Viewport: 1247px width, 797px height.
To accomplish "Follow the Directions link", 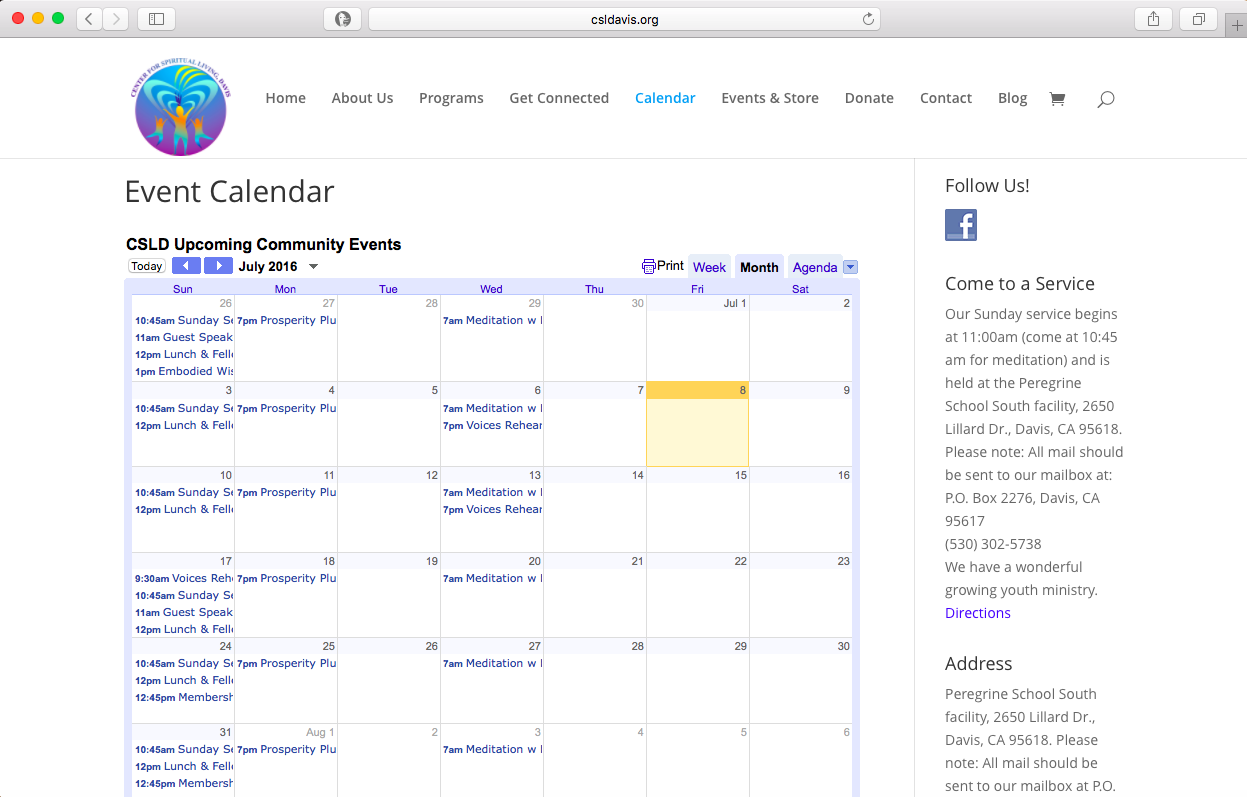I will tap(978, 613).
